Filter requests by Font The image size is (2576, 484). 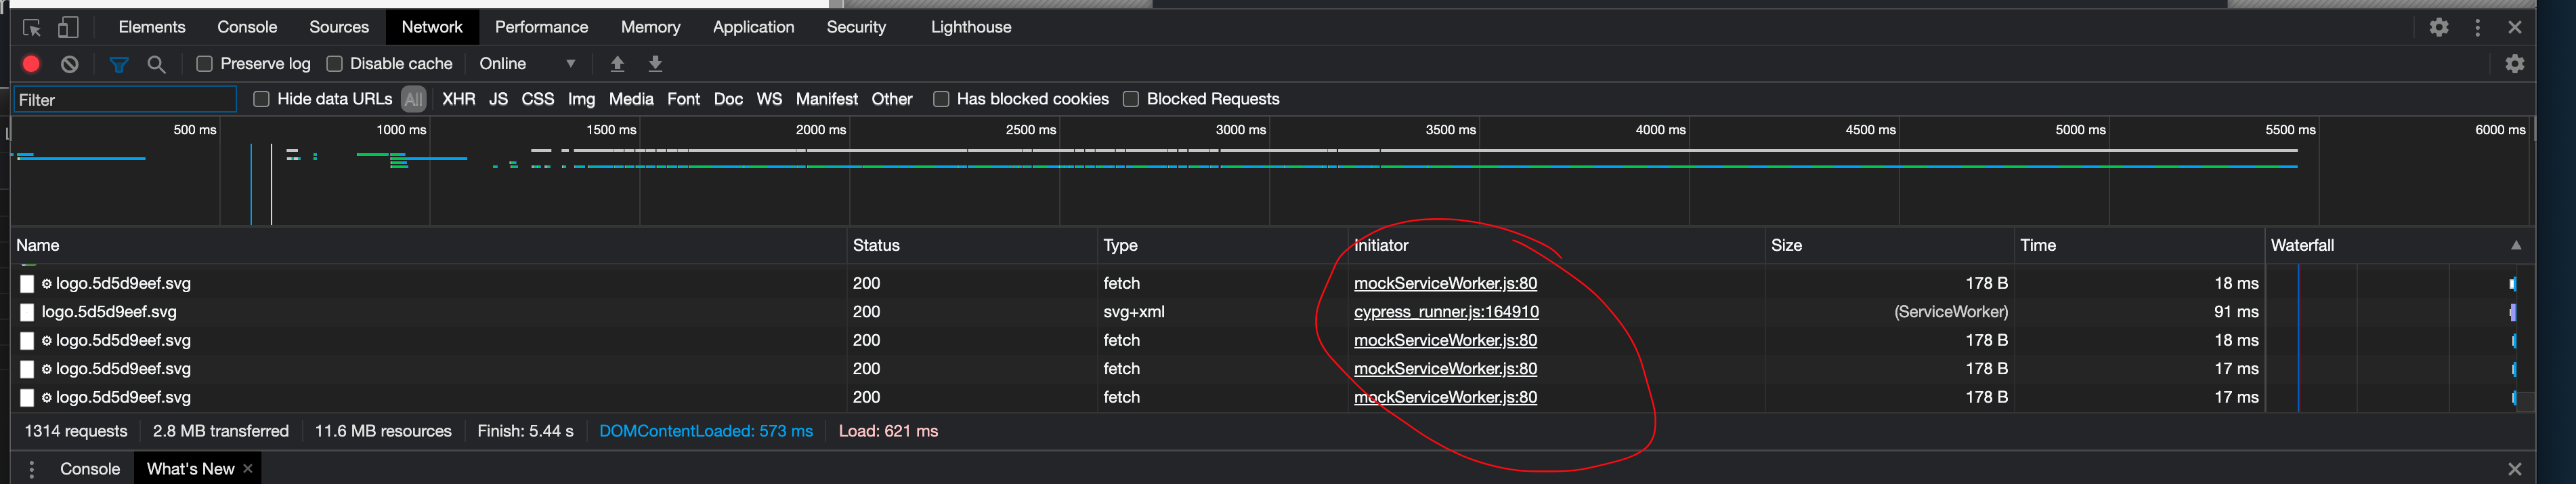click(683, 99)
